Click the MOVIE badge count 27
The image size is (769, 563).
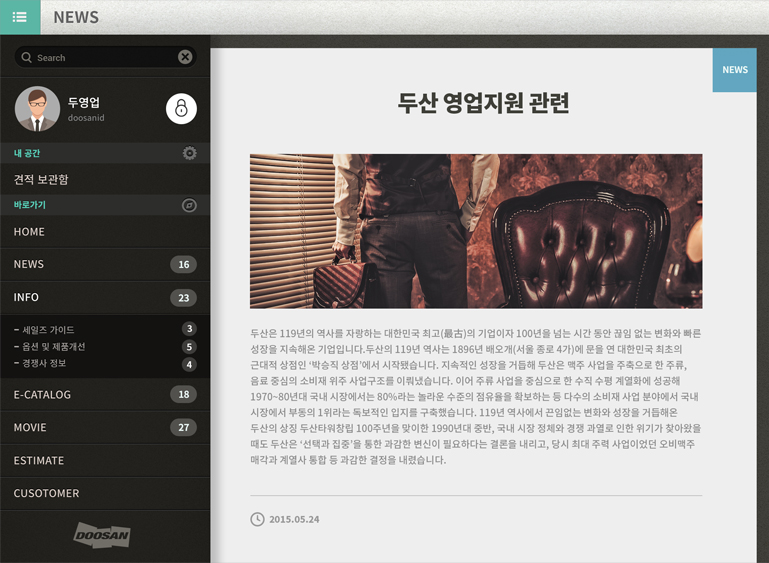point(183,427)
